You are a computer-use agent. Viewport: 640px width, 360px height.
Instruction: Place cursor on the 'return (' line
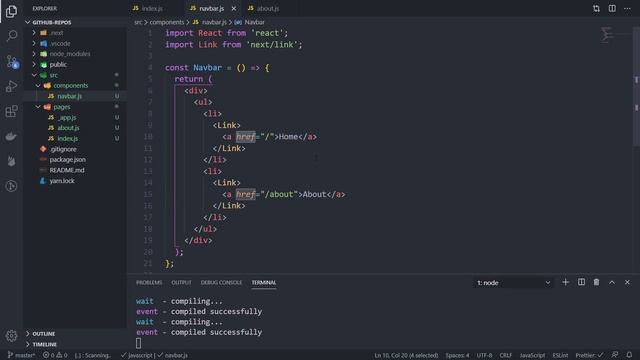193,79
